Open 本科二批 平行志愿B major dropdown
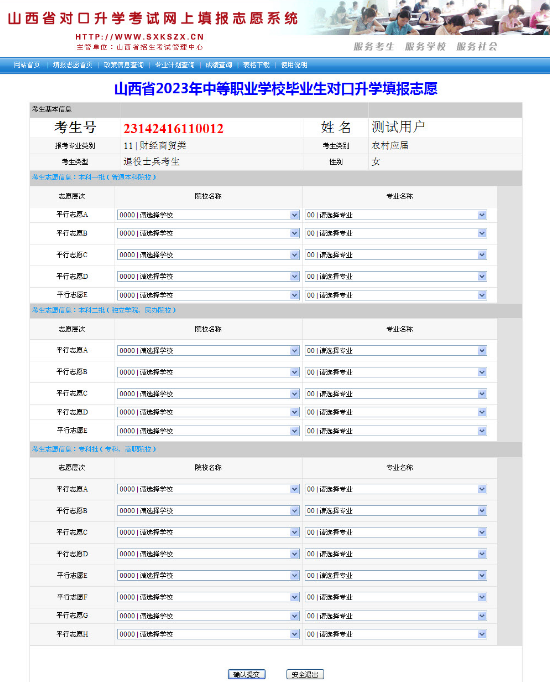550x683 pixels. pos(395,372)
